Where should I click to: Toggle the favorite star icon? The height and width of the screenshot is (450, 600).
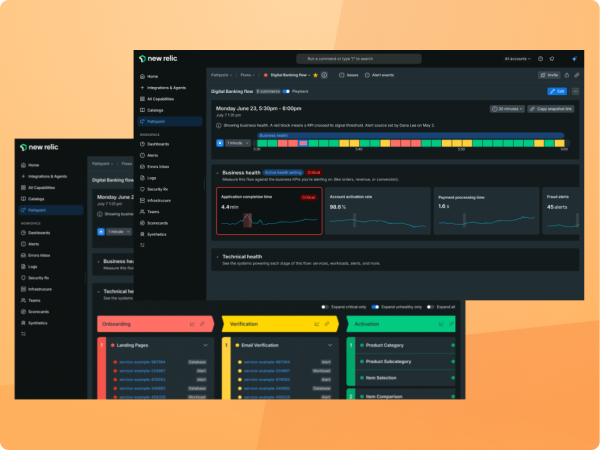[315, 75]
